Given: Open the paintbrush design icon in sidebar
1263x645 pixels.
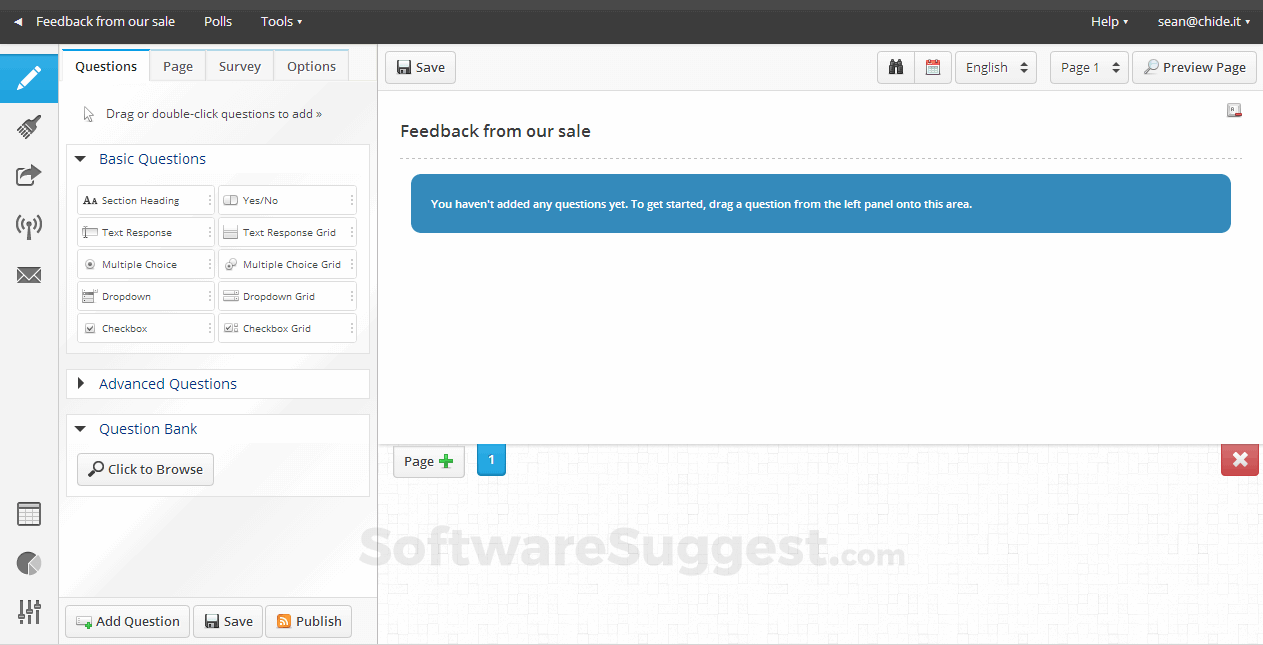Looking at the screenshot, I should (29, 127).
